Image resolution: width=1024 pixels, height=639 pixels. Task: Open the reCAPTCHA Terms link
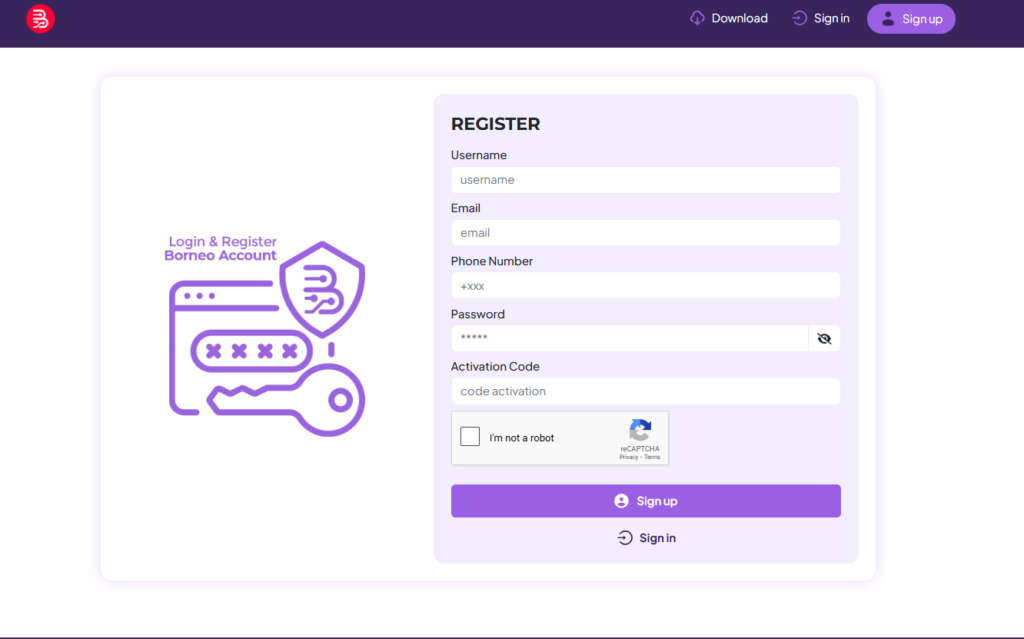click(x=652, y=457)
